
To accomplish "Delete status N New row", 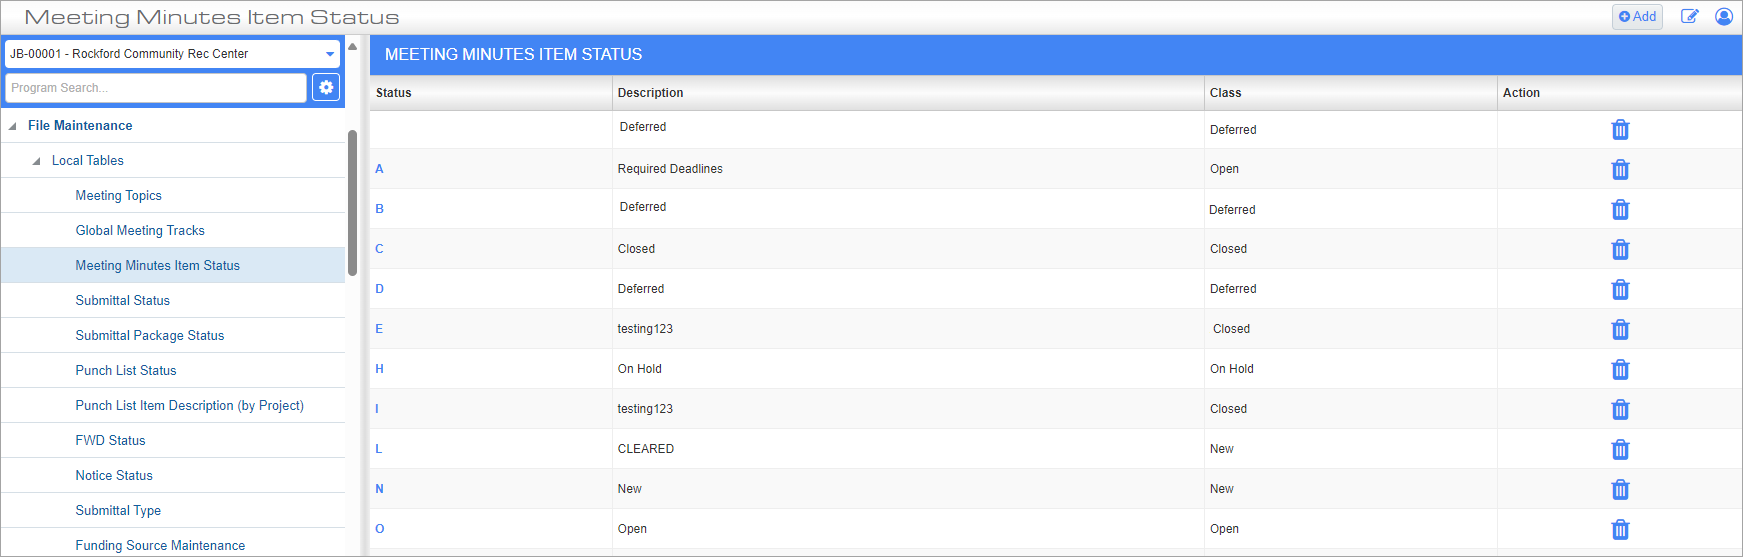I will coord(1620,490).
